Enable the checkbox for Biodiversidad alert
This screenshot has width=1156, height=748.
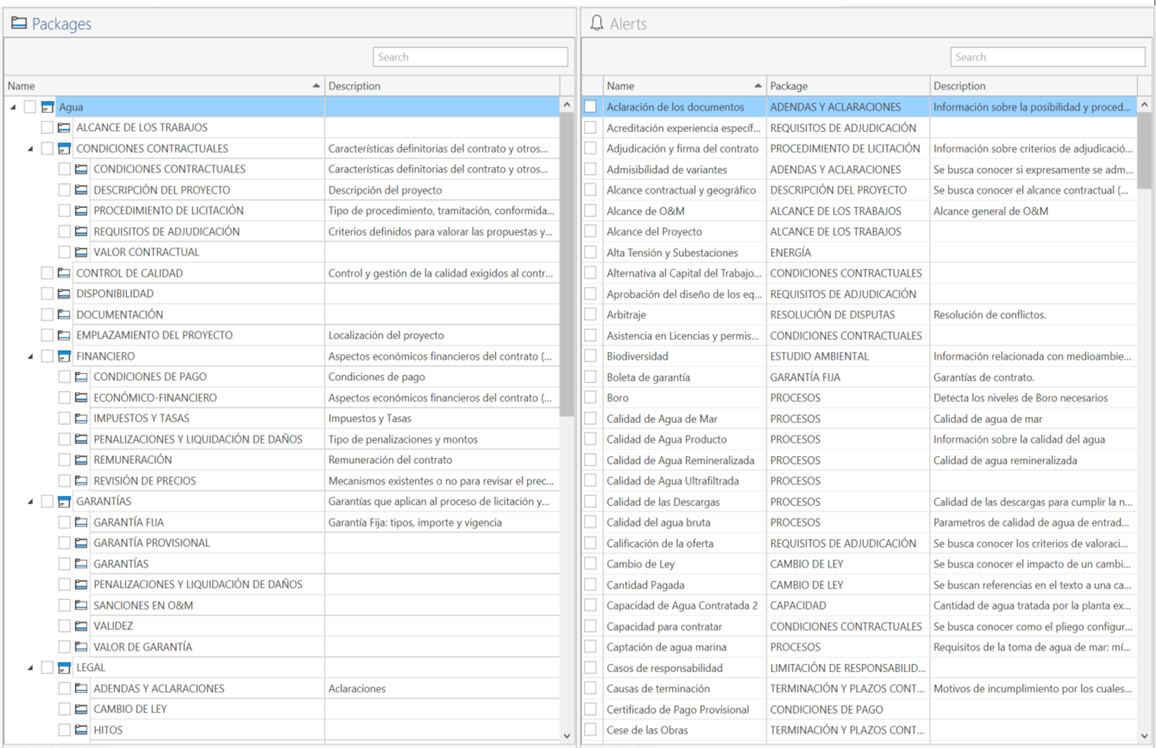(591, 356)
